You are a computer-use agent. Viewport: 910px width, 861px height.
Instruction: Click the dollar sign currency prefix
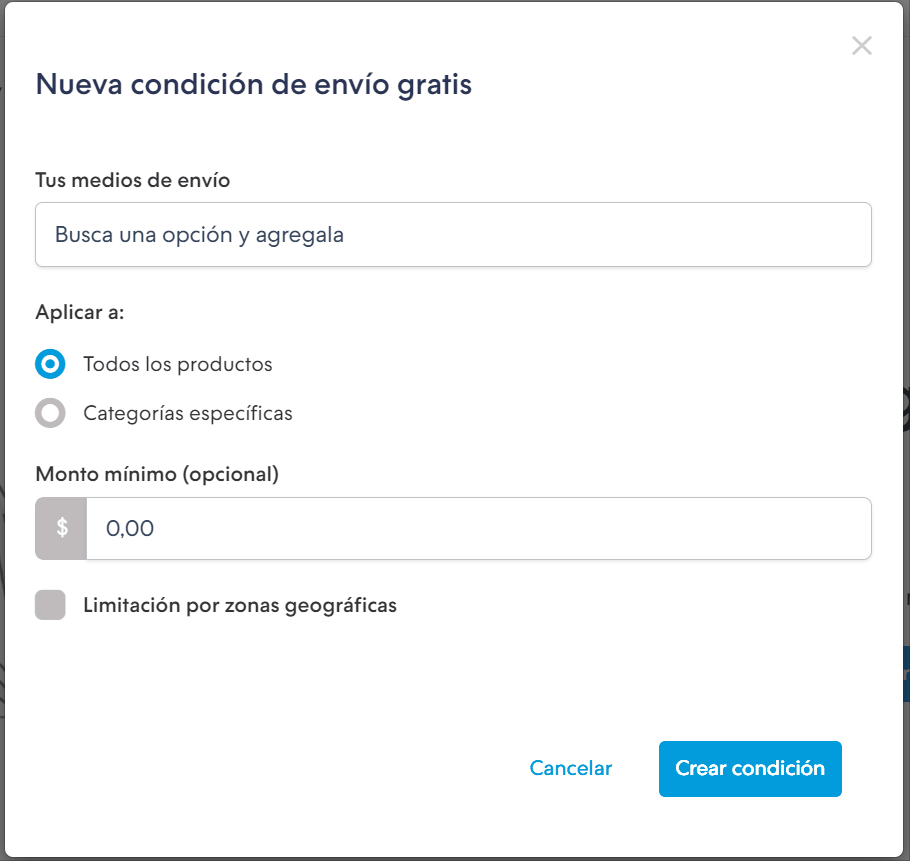(62, 529)
